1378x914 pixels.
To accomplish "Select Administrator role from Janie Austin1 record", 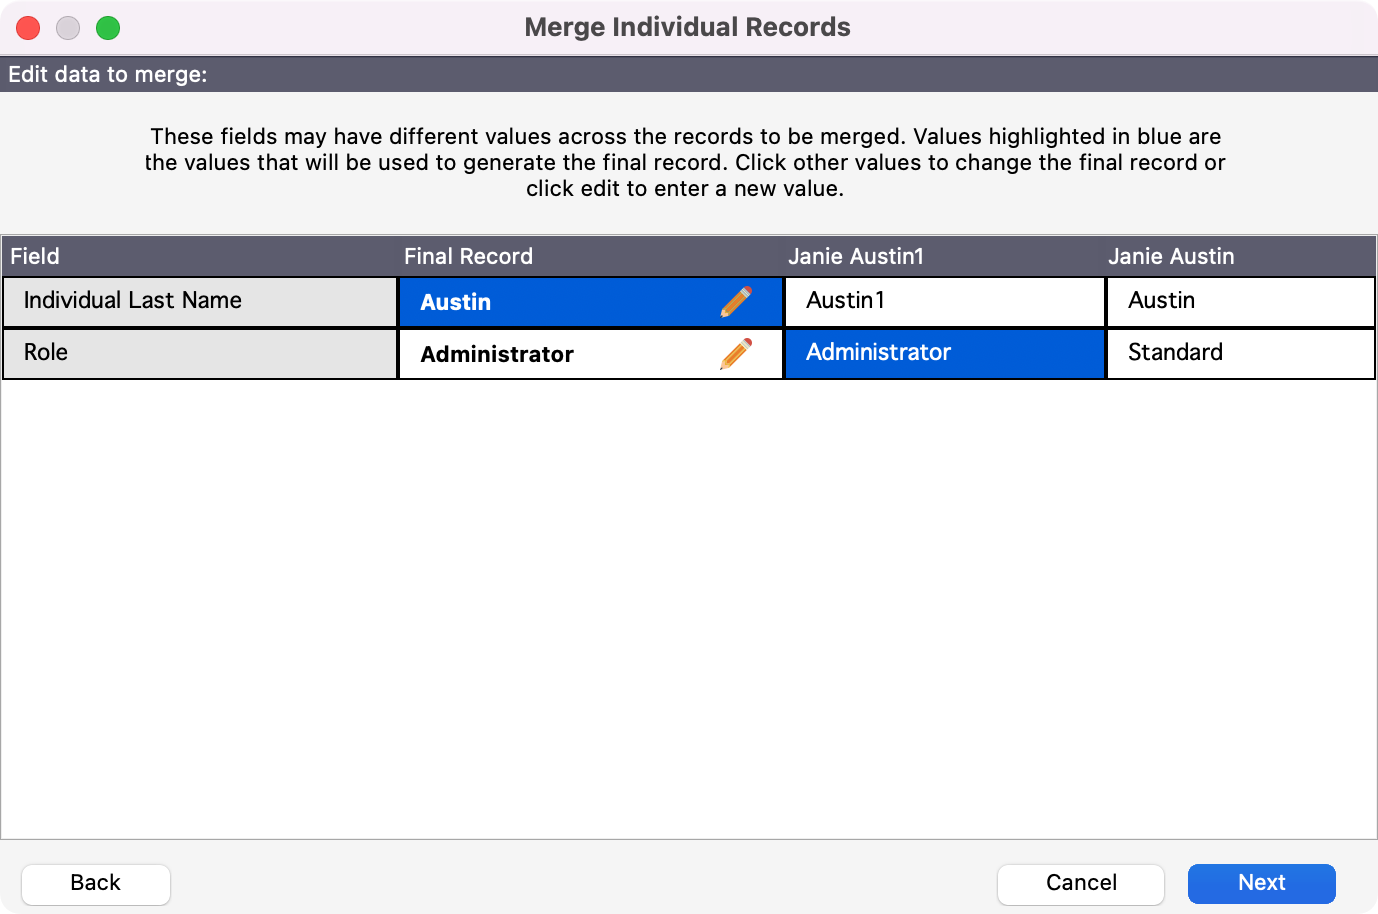I will click(x=944, y=354).
